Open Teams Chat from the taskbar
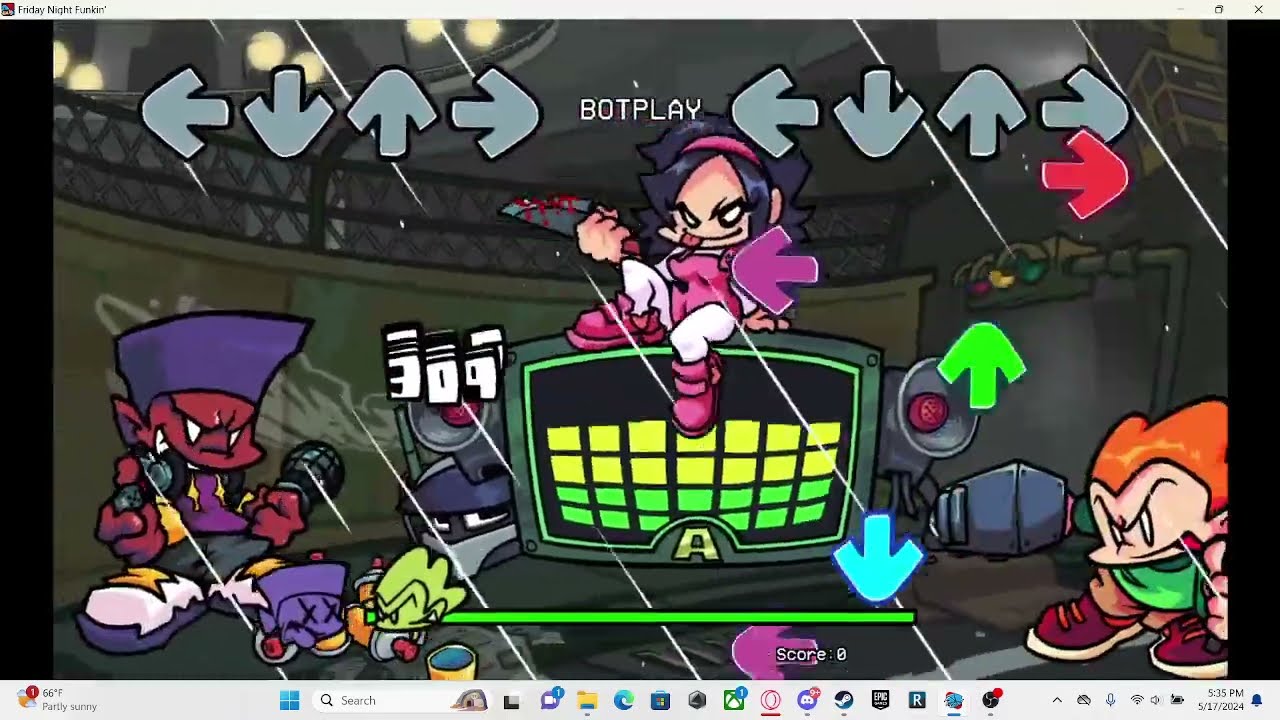This screenshot has width=1280, height=720. (x=550, y=700)
